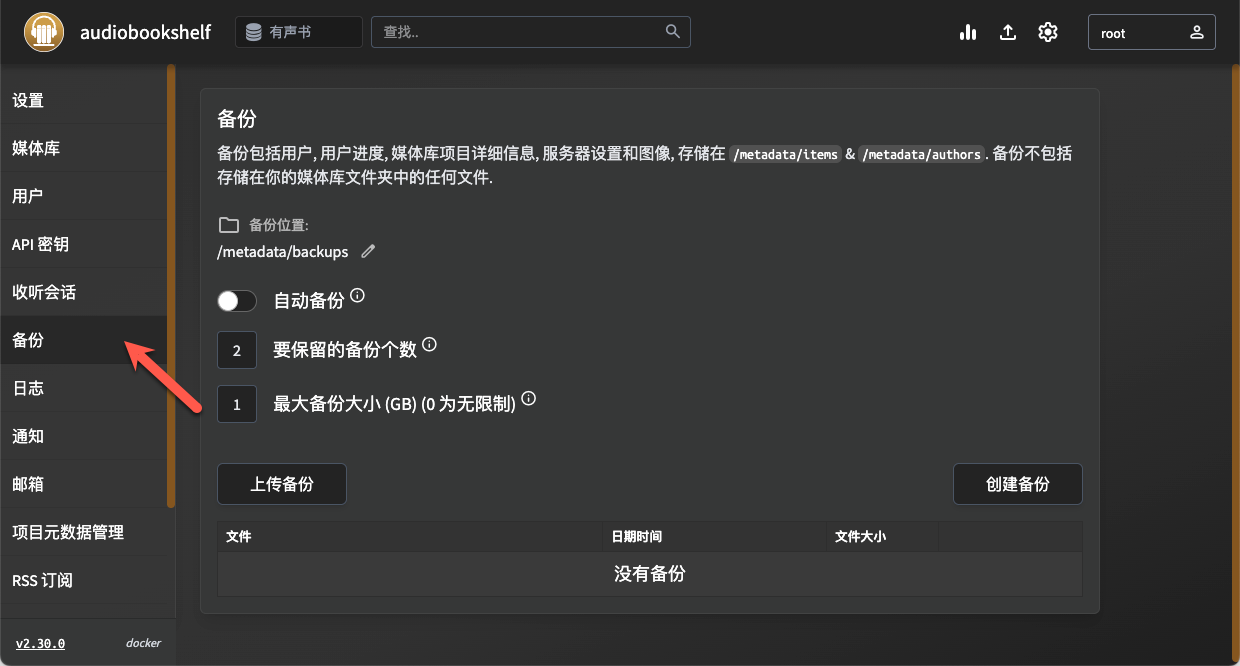Click the person icon beside root
Screen dimensions: 1240x666
(x=1197, y=32)
